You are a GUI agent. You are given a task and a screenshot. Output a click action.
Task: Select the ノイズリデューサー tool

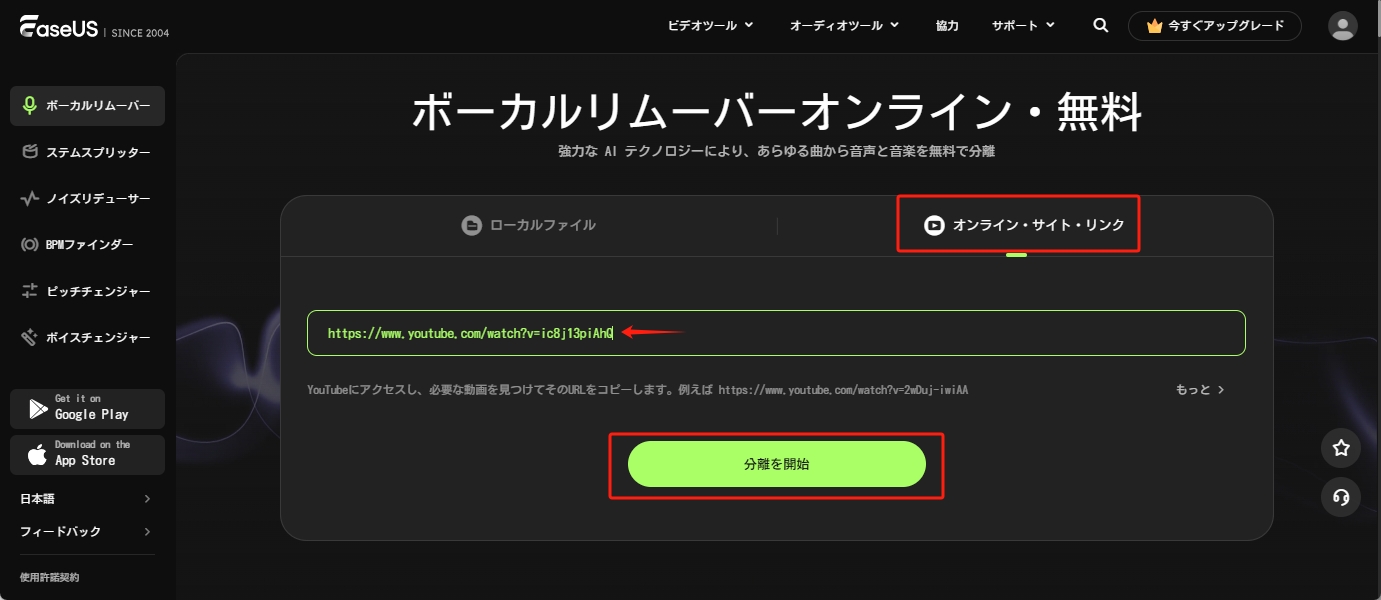pyautogui.click(x=87, y=198)
